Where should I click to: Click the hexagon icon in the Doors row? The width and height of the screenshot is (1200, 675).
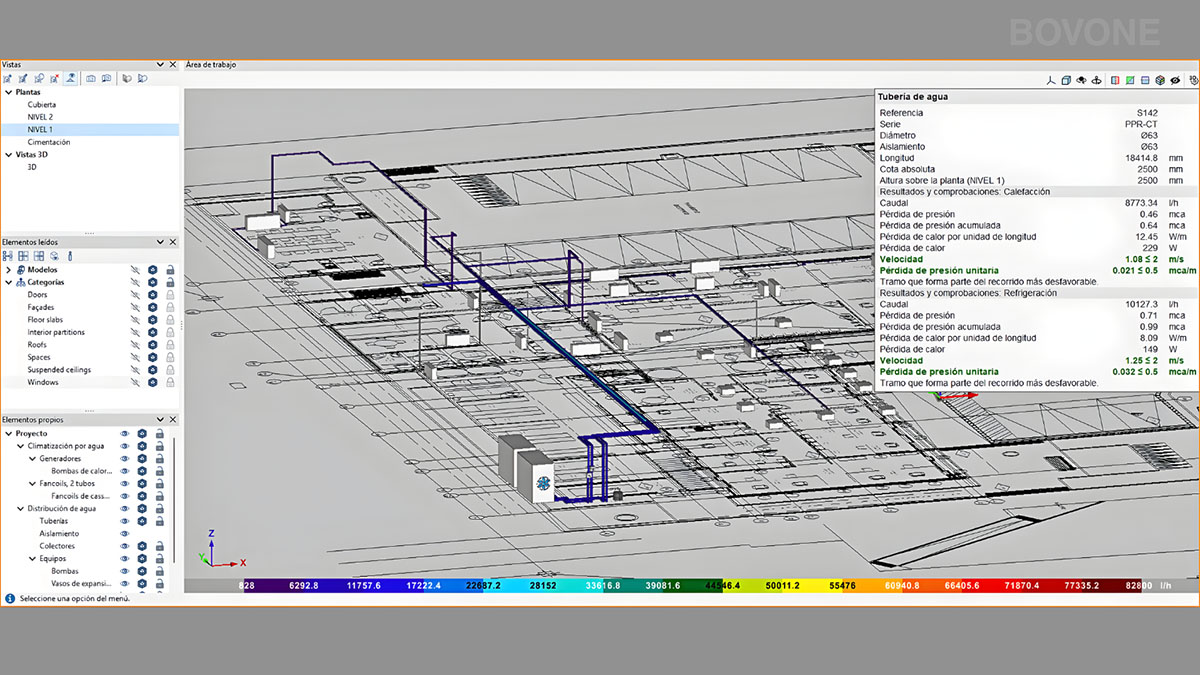tap(153, 295)
